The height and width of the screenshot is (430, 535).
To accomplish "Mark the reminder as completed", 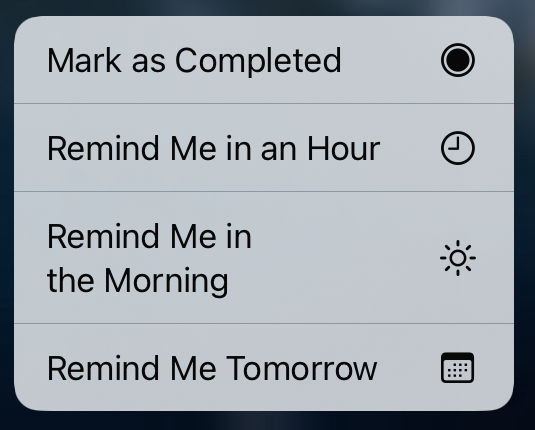I will 264,60.
